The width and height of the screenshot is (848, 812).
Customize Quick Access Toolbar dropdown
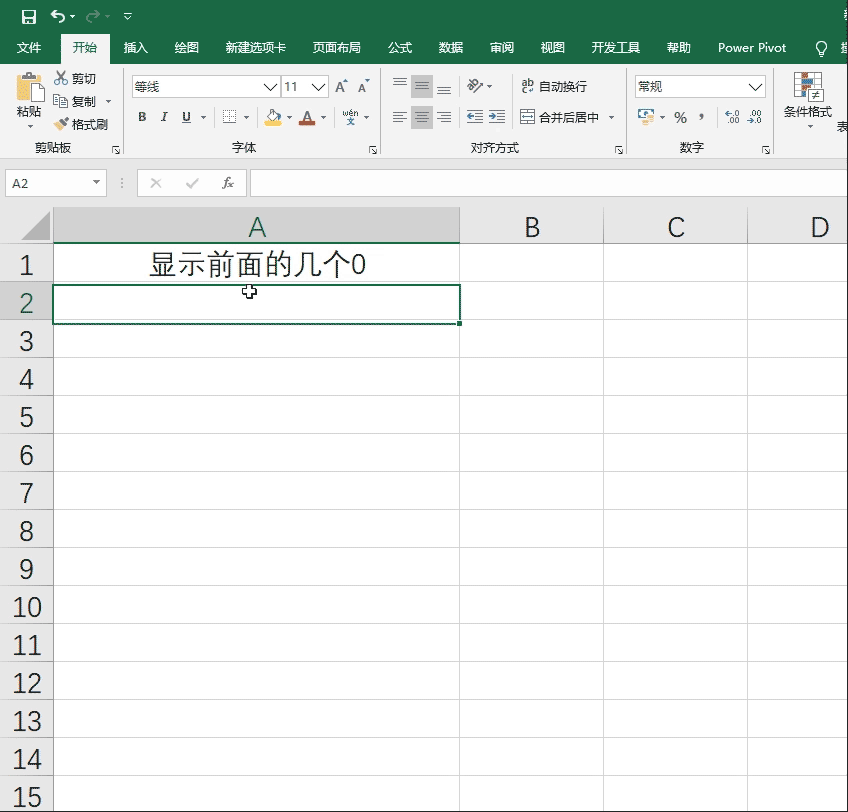128,17
